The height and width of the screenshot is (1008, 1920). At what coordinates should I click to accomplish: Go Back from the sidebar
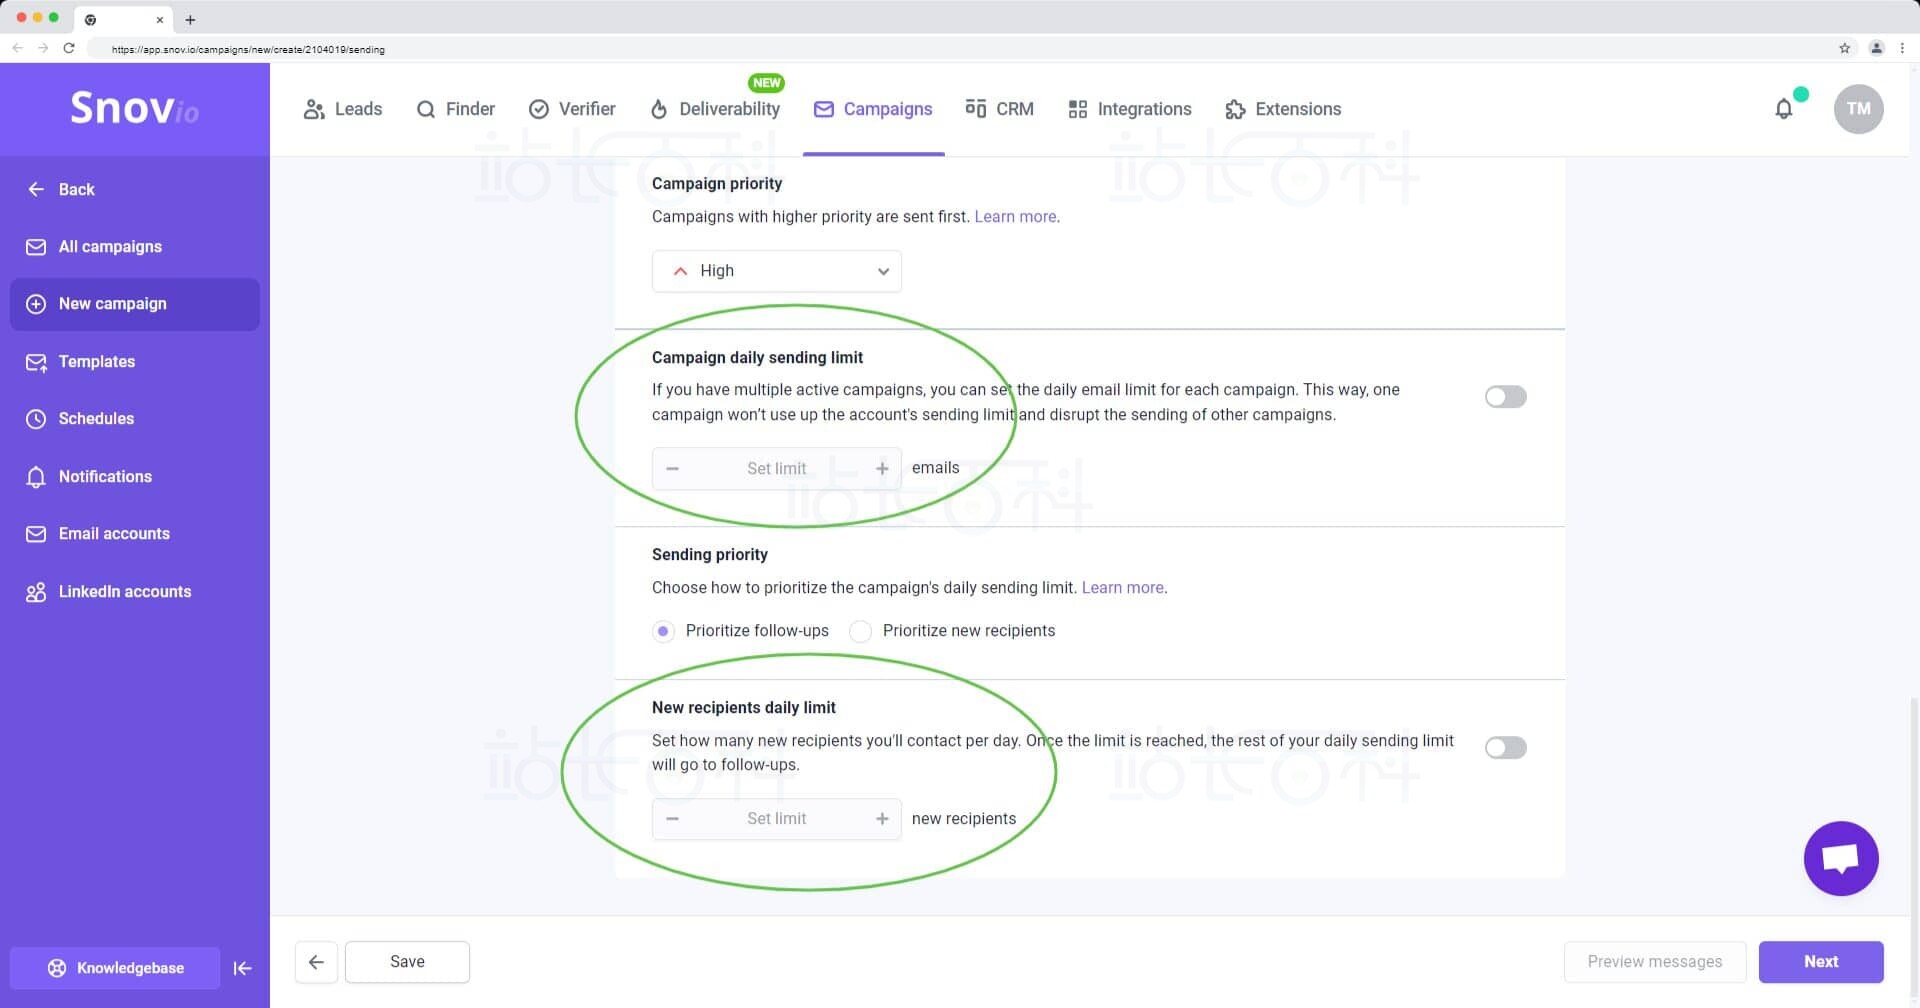tap(61, 189)
